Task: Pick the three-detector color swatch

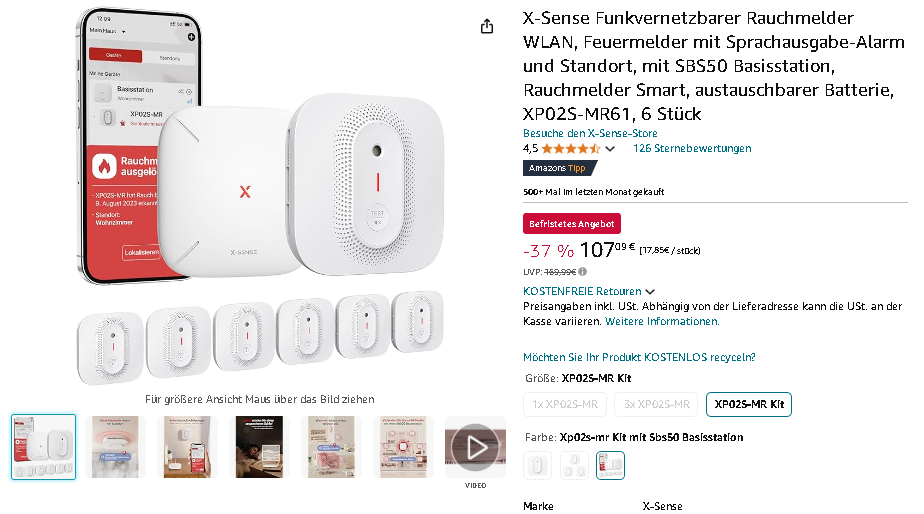Action: 574,466
